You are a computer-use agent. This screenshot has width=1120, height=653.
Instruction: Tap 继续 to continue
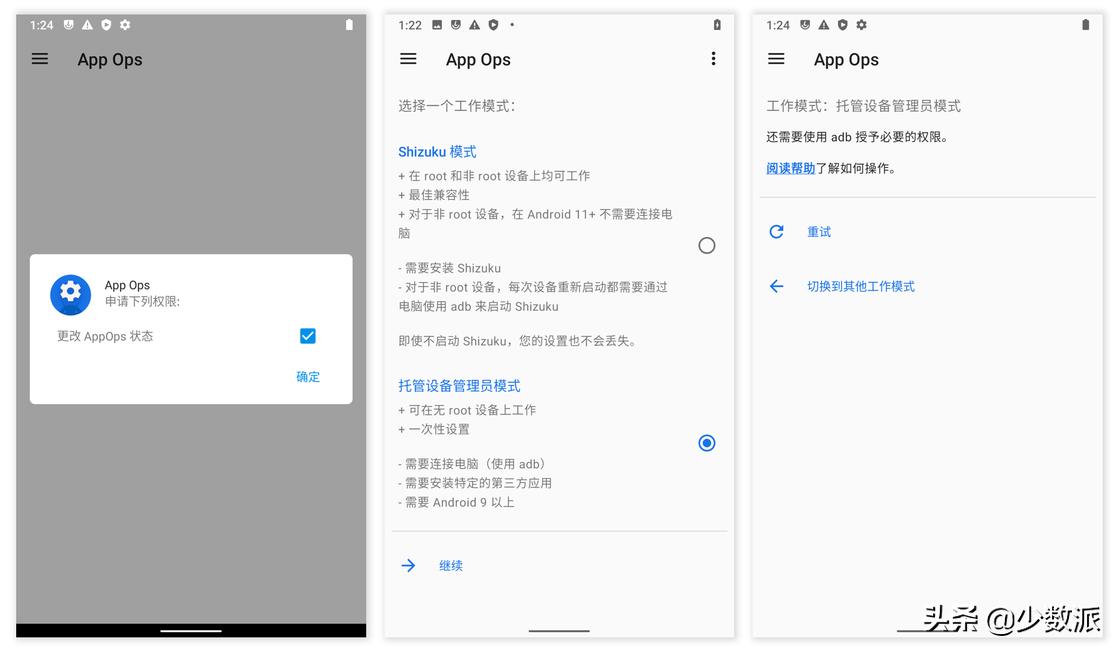[451, 566]
